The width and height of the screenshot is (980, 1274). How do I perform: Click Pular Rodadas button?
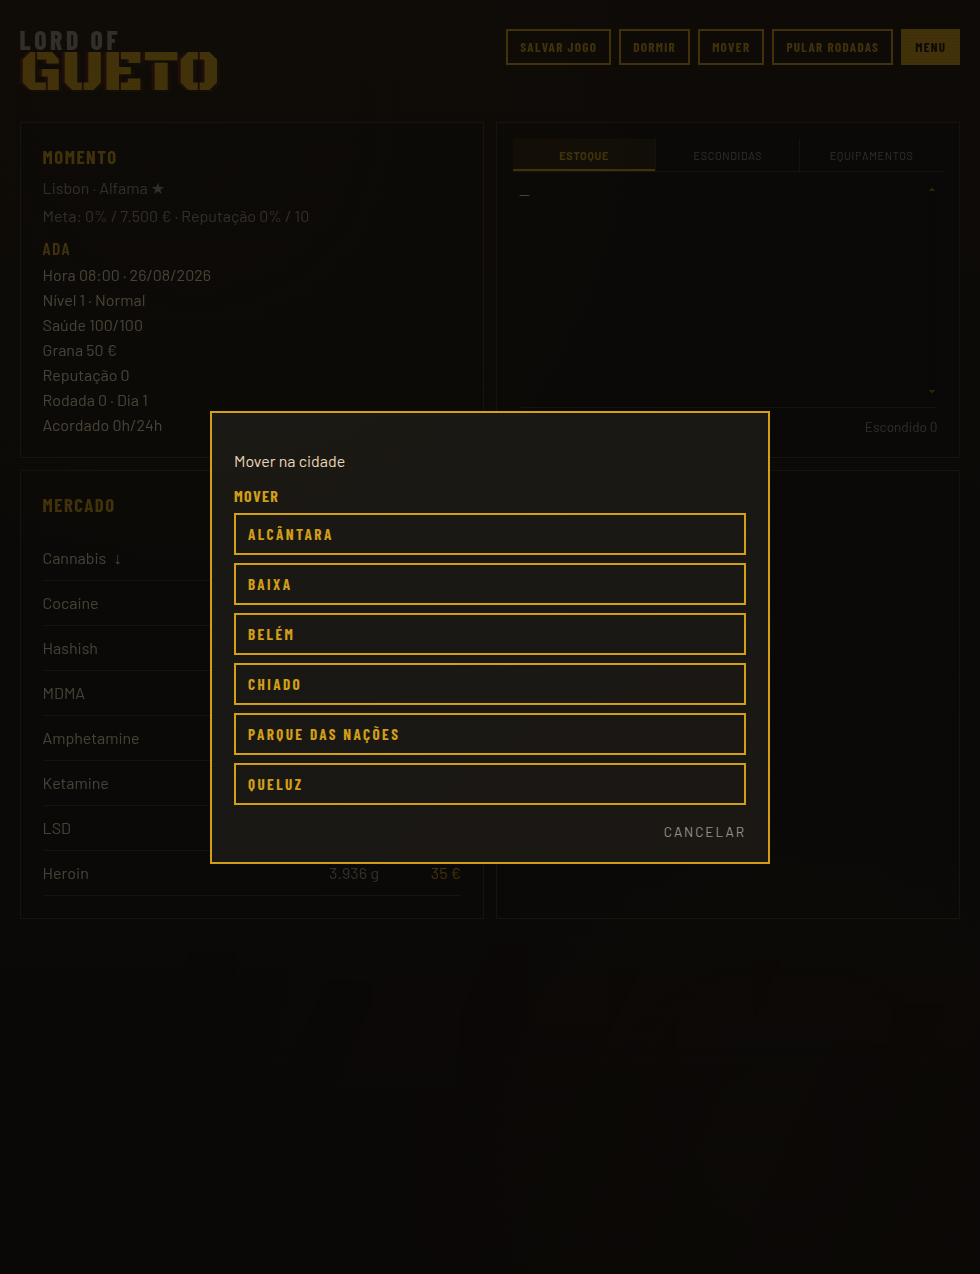click(832, 47)
